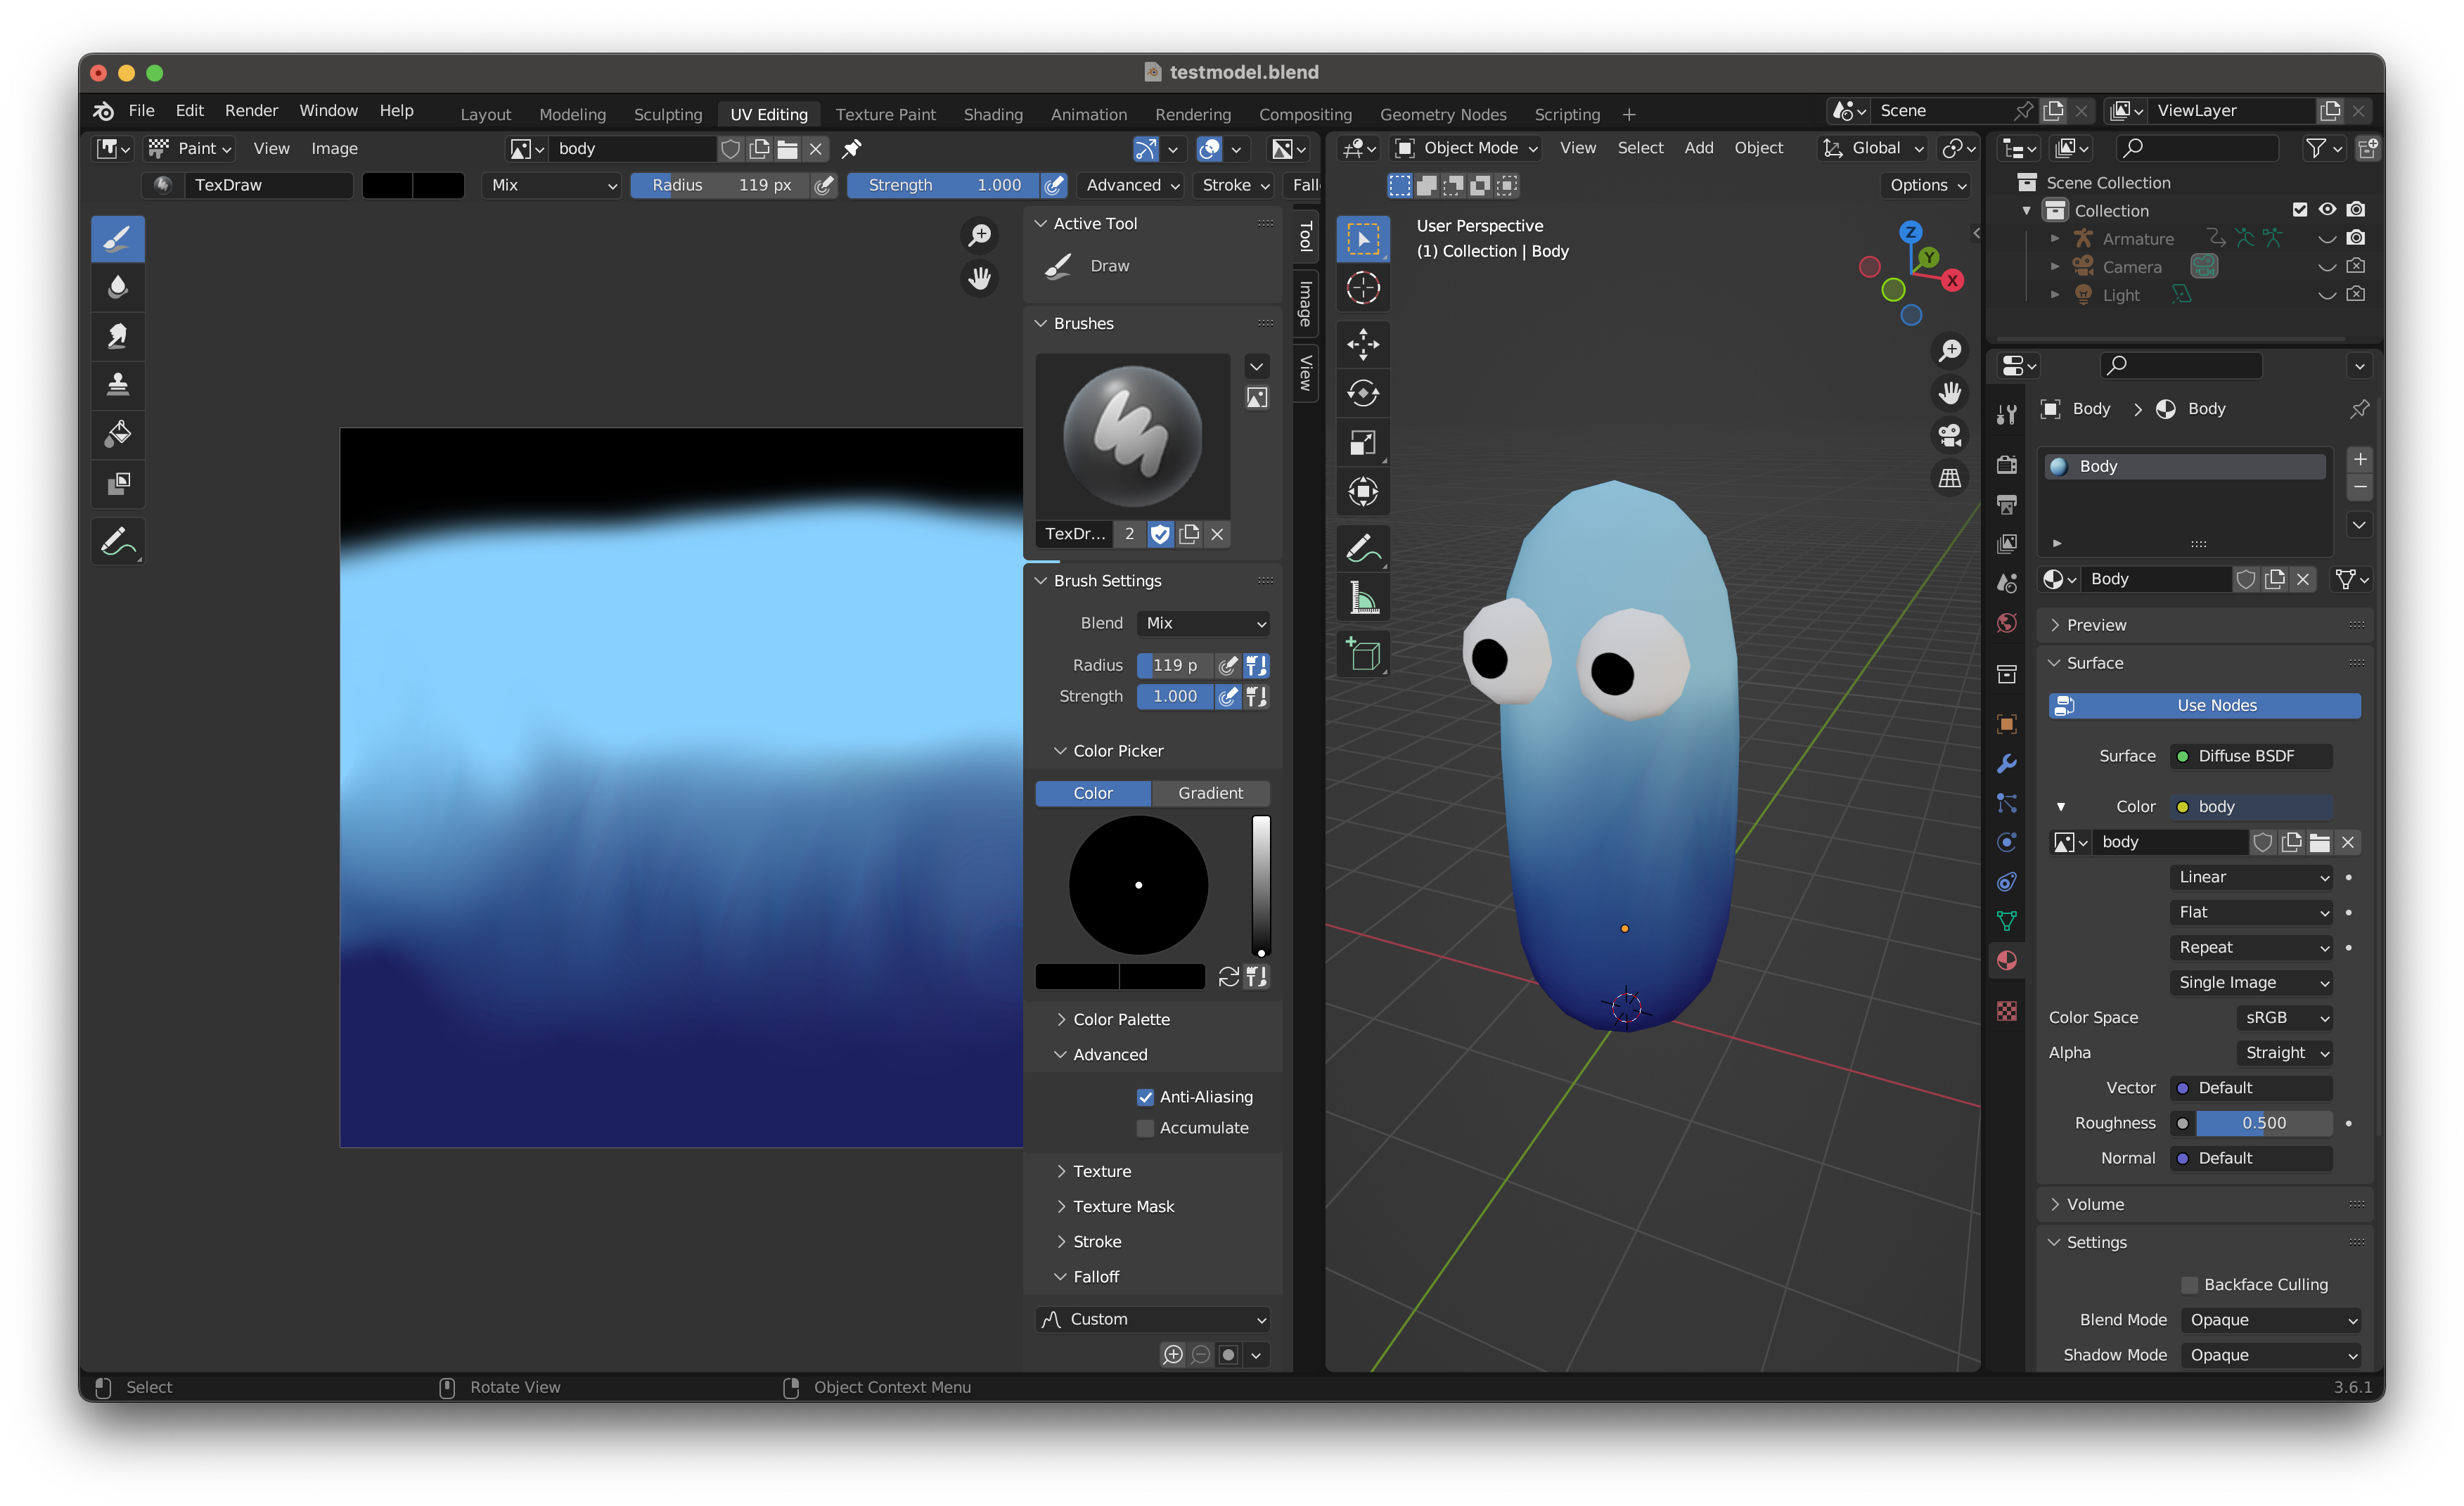This screenshot has height=1506, width=2464.
Task: Click the Color button in Color Picker
Action: 1093,793
